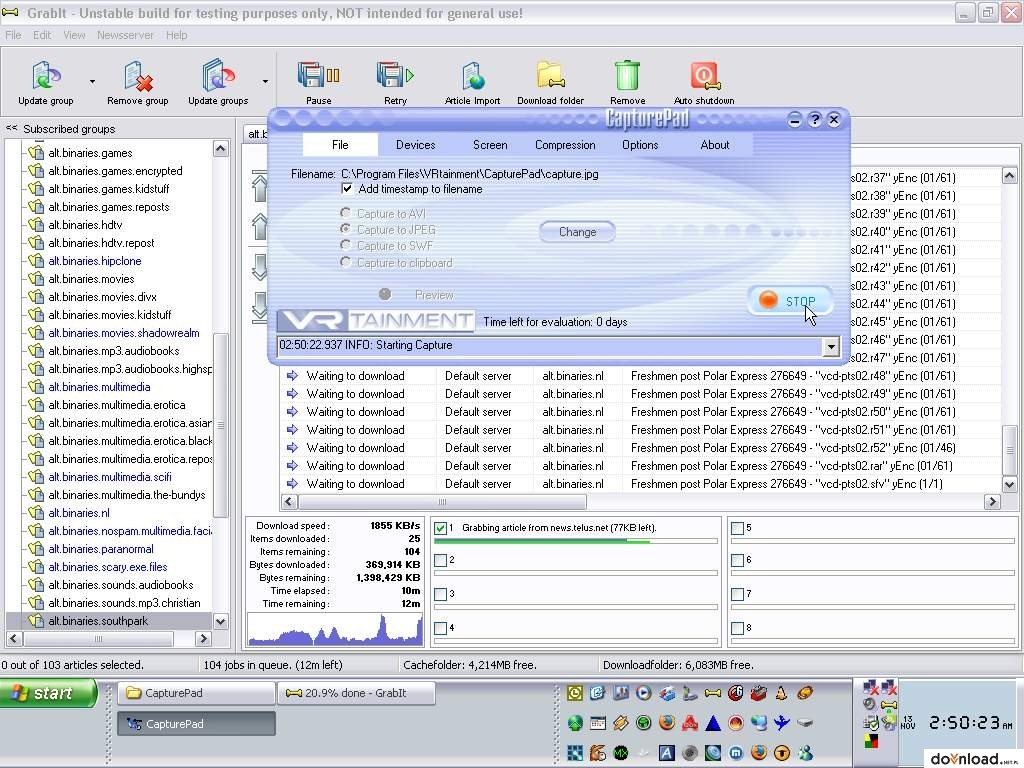1024x768 pixels.
Task: Open the Edit menu in GrabIt
Action: coord(42,35)
